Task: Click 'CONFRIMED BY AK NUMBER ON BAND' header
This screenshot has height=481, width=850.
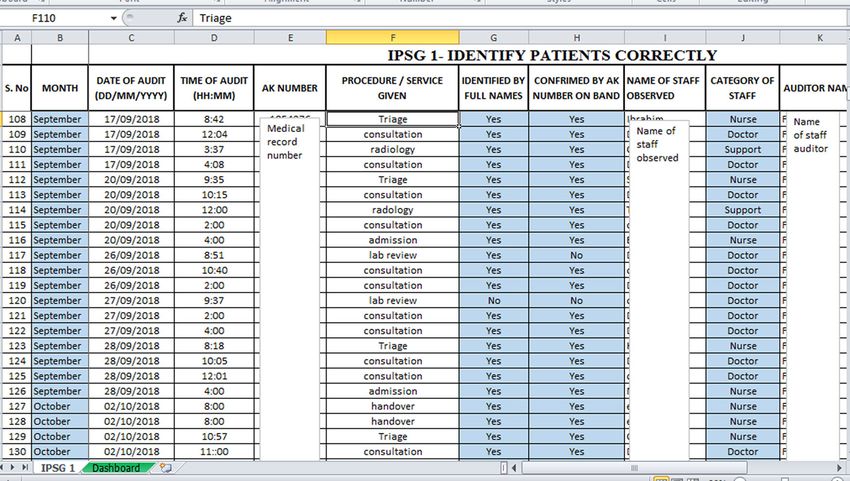Action: point(576,88)
